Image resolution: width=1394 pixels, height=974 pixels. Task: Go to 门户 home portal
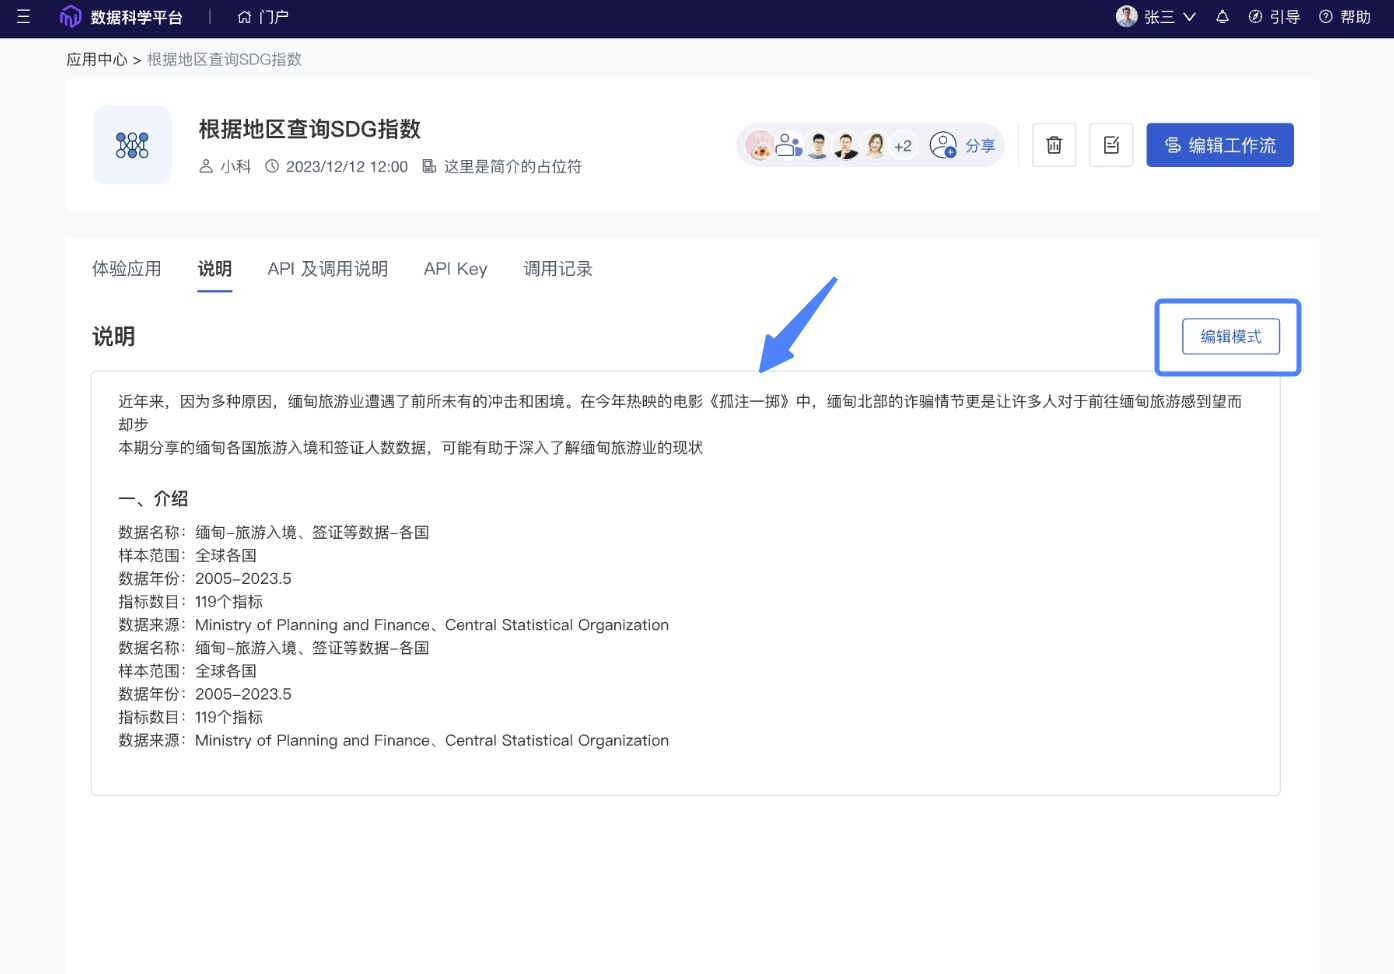[263, 17]
